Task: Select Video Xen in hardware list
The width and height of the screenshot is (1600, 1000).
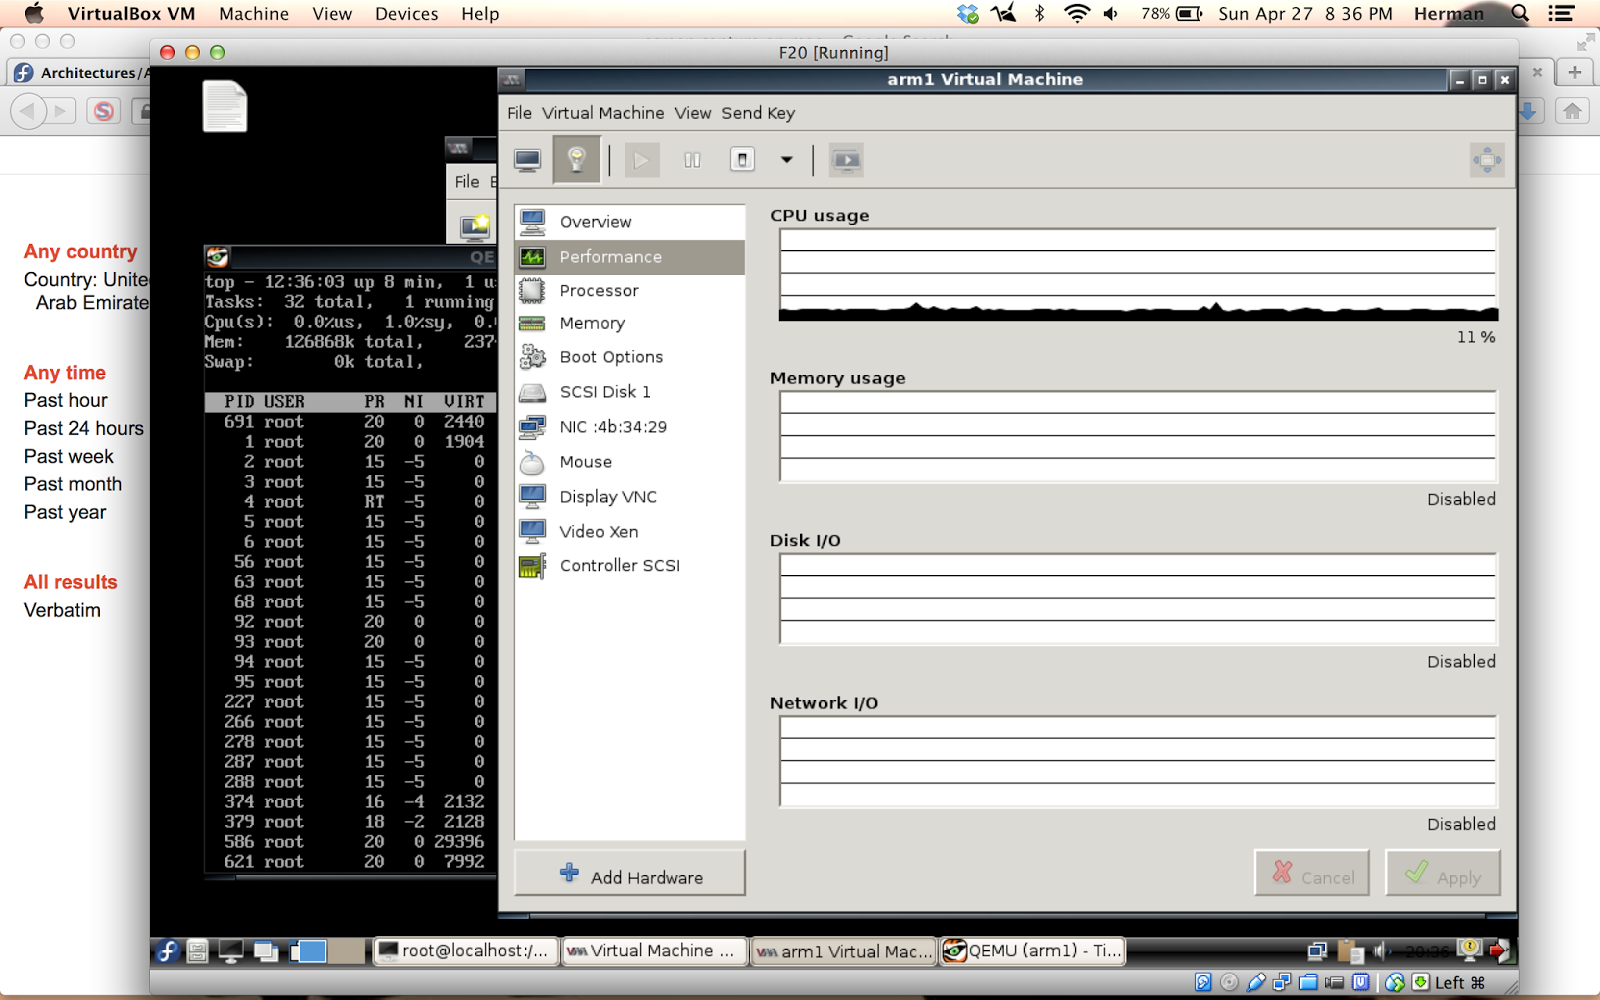Action: pos(630,532)
